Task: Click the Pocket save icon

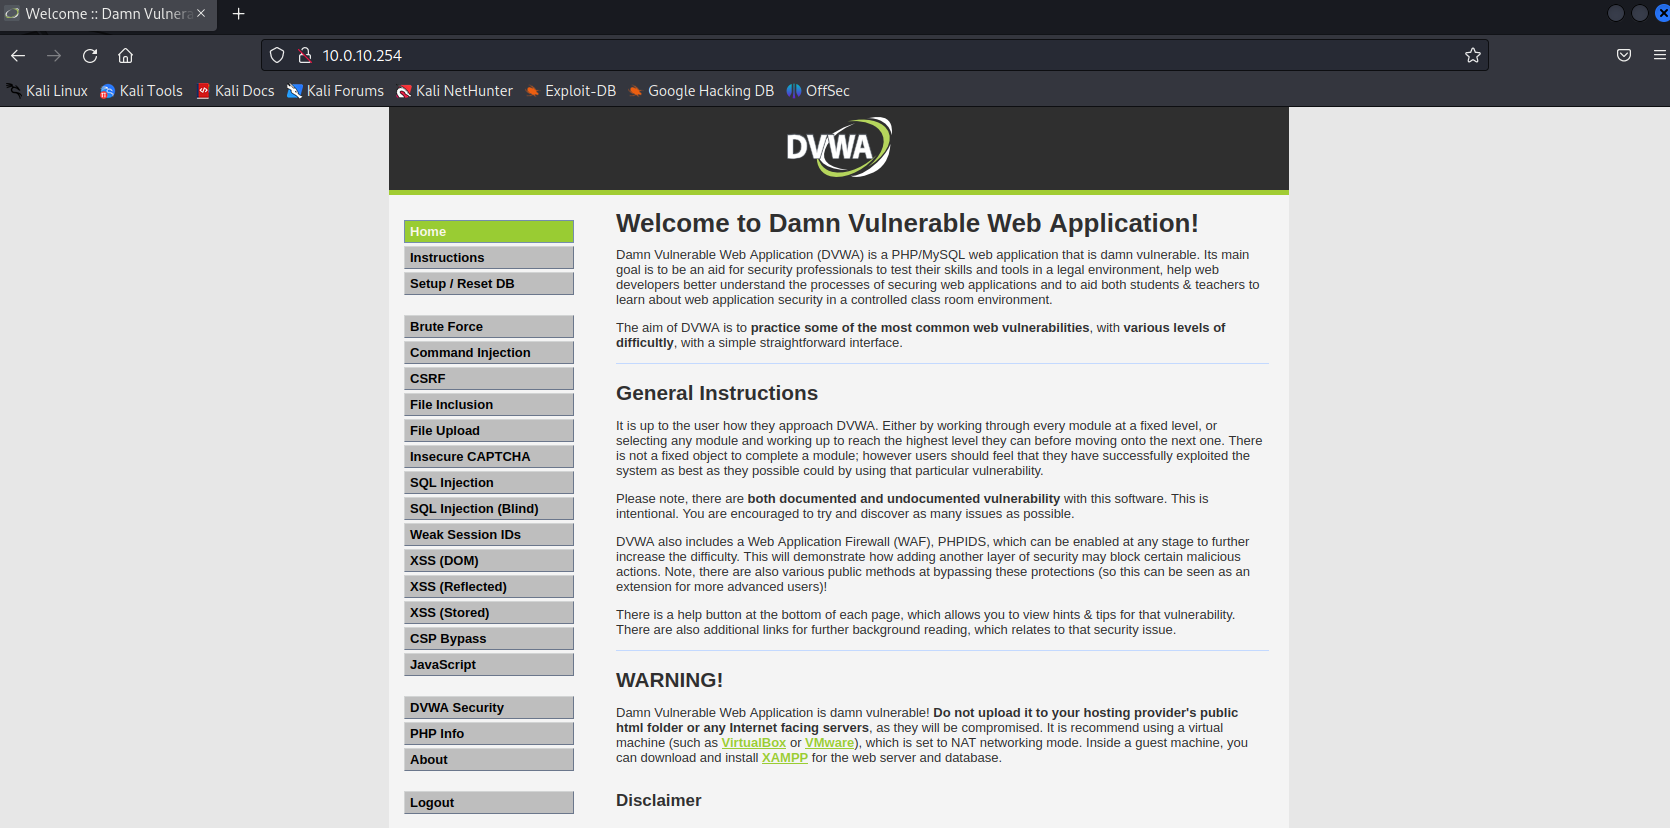Action: pos(1624,56)
